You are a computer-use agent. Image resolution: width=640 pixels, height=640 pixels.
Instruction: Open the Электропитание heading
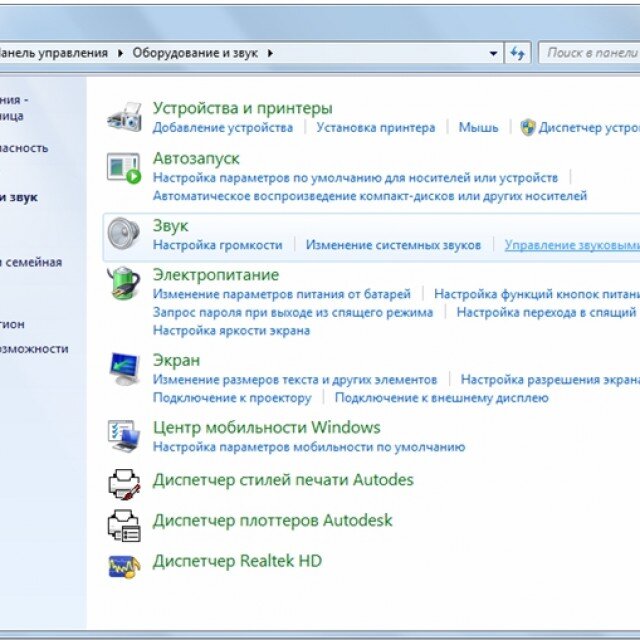coord(216,275)
